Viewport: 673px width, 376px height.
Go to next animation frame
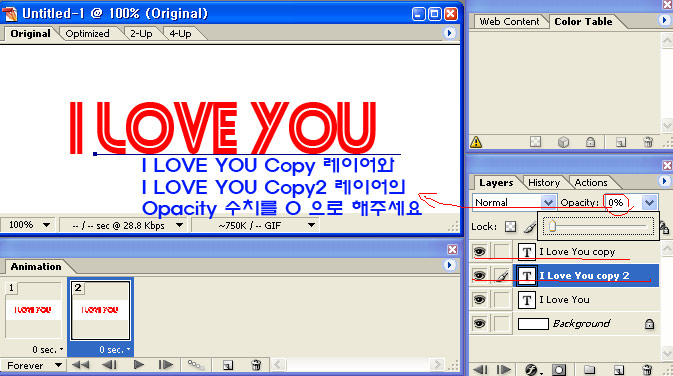point(165,365)
